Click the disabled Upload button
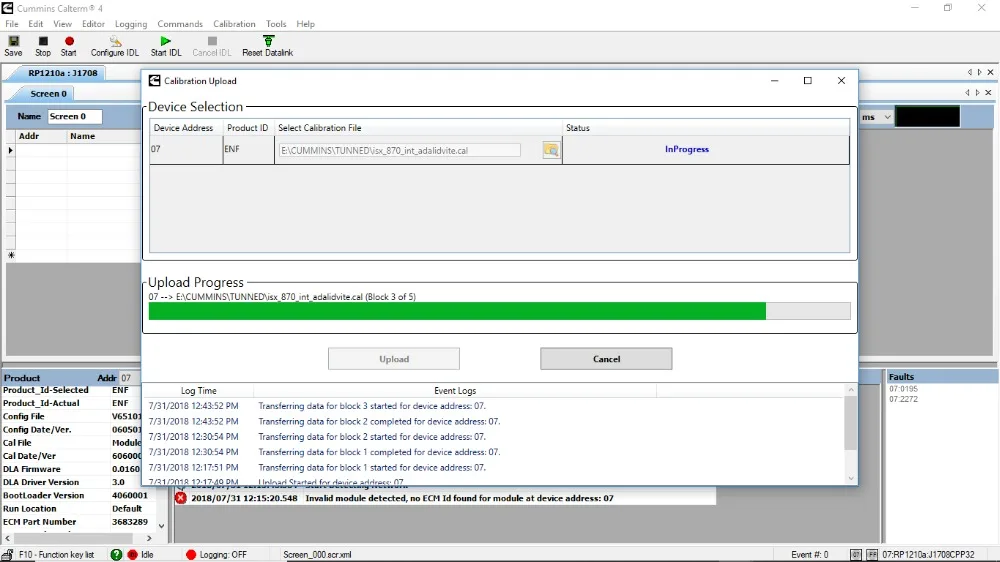The image size is (1000, 562). (393, 359)
